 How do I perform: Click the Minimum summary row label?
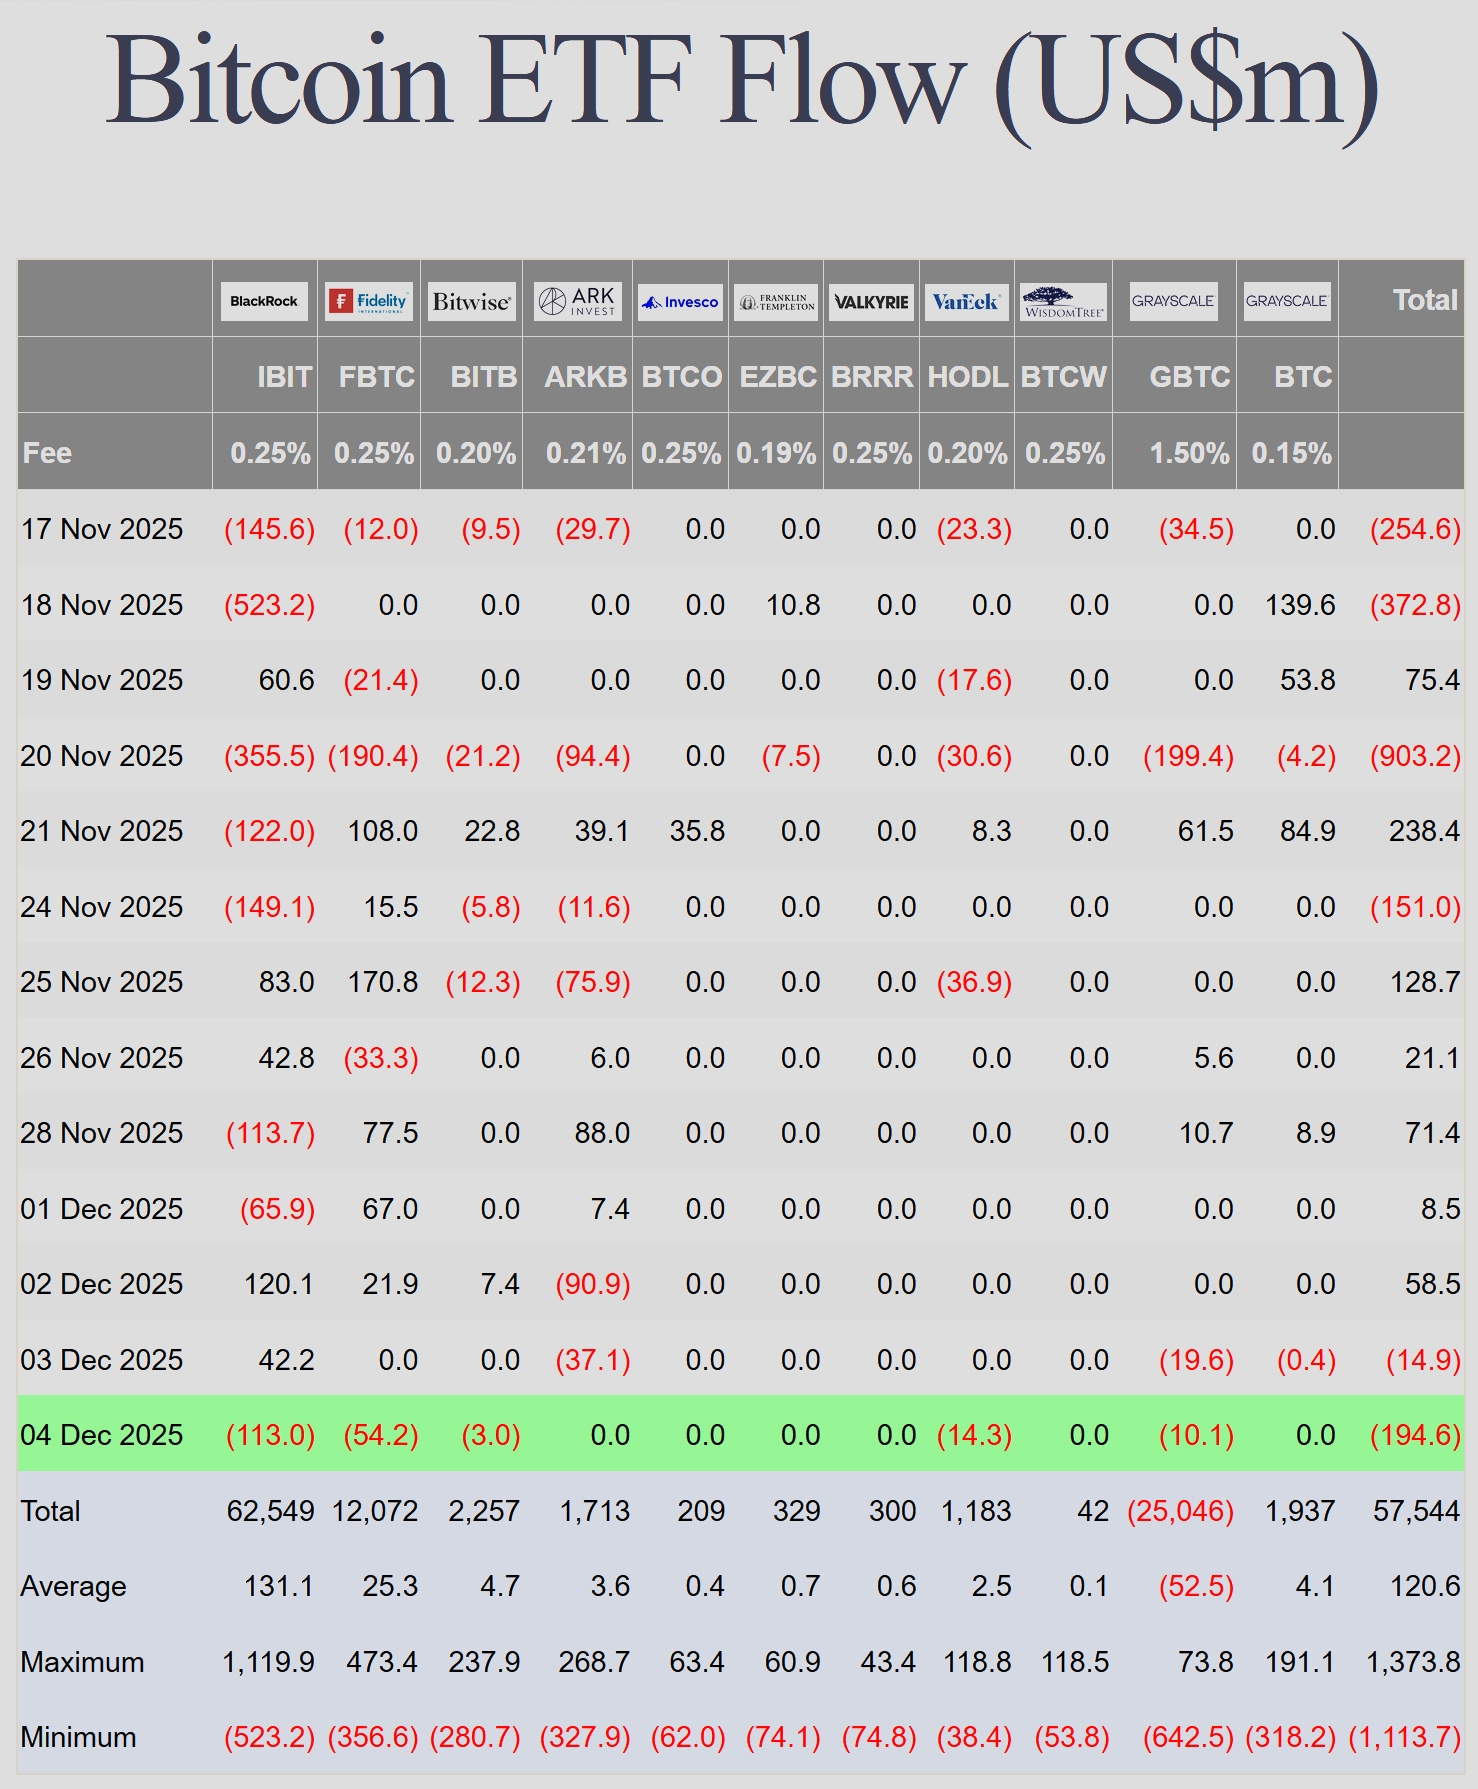click(78, 1737)
